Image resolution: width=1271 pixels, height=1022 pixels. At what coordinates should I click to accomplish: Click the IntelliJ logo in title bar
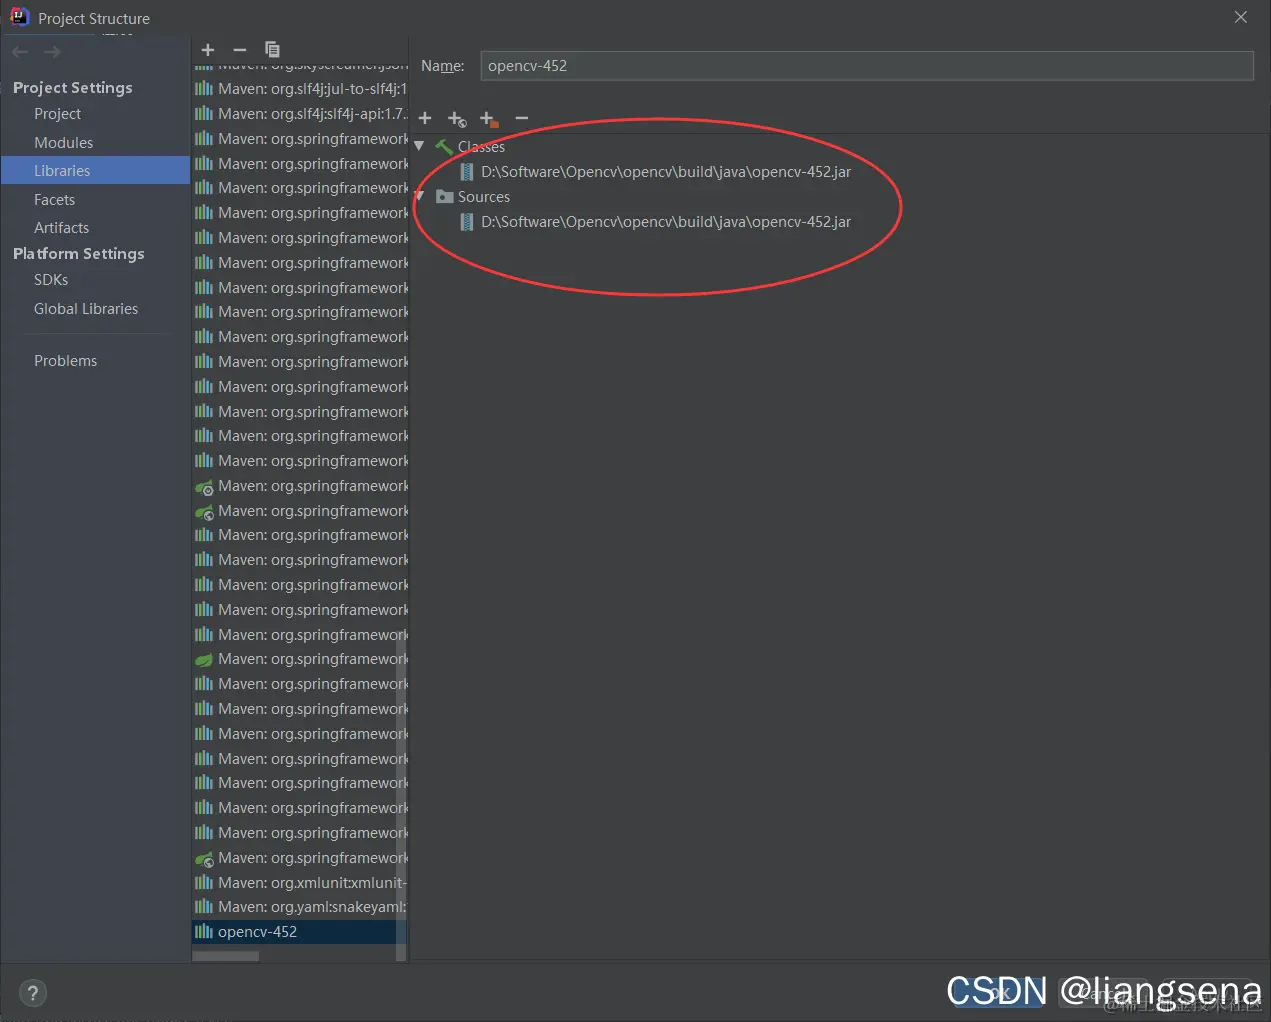[19, 17]
